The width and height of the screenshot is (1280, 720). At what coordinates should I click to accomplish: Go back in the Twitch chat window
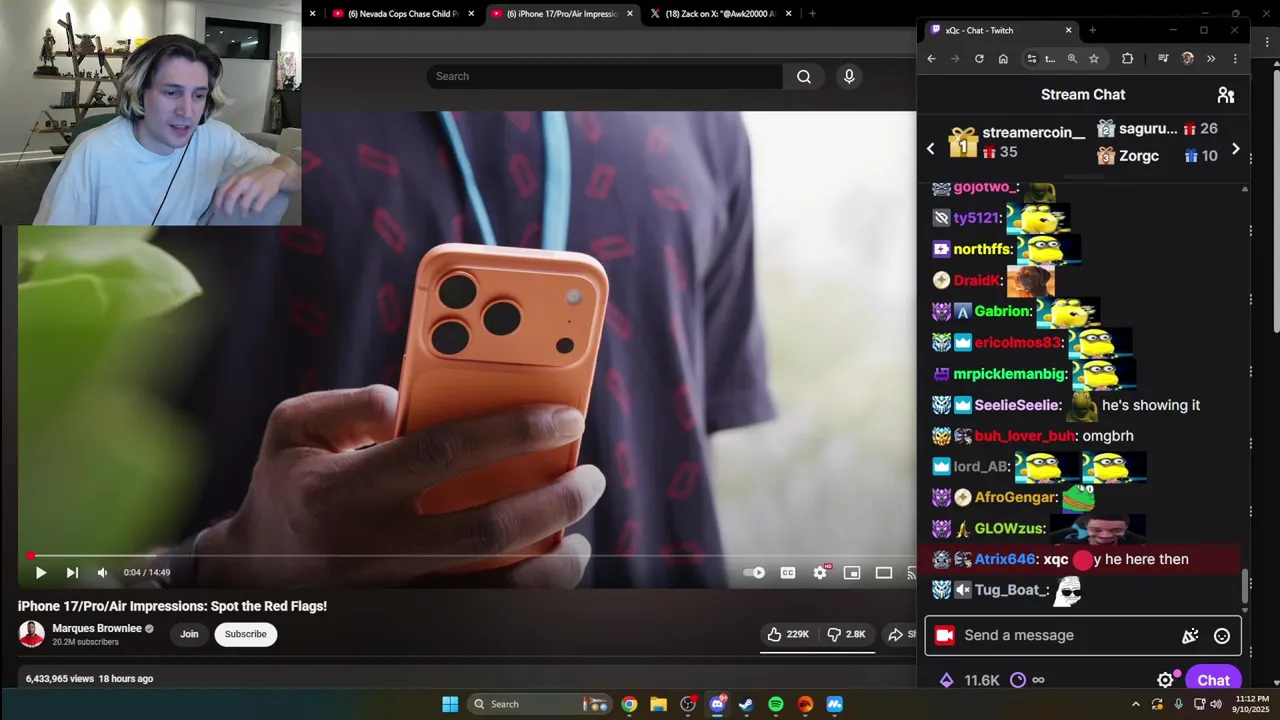pyautogui.click(x=931, y=59)
